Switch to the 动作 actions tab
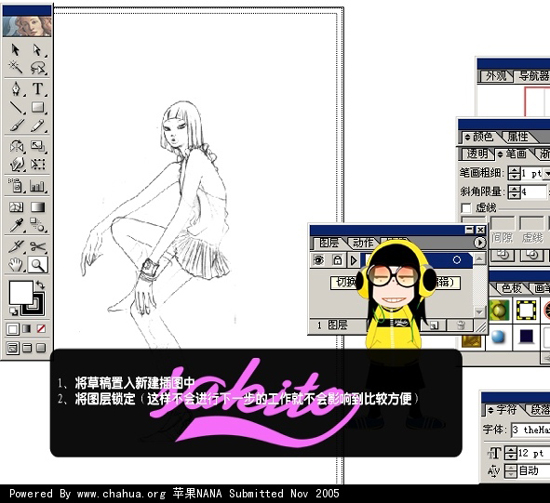The image size is (550, 503). click(363, 243)
